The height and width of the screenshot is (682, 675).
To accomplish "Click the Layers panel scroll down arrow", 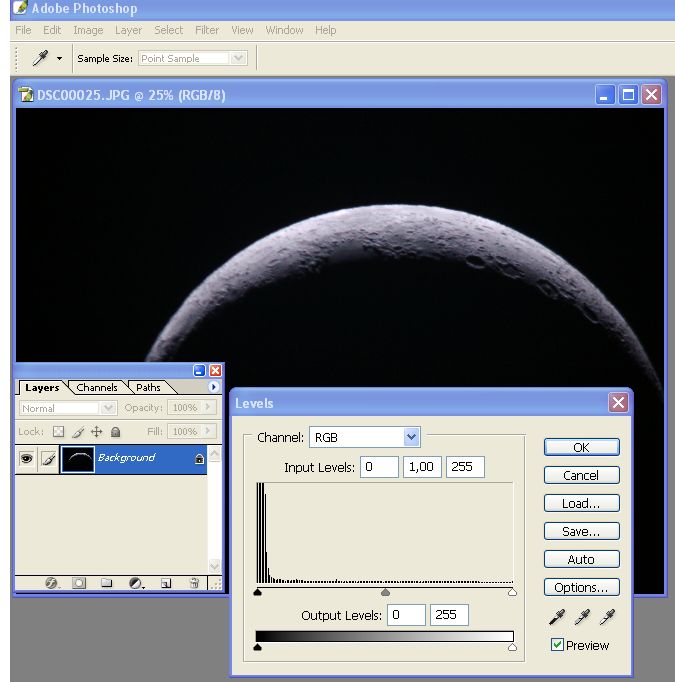I will (215, 565).
